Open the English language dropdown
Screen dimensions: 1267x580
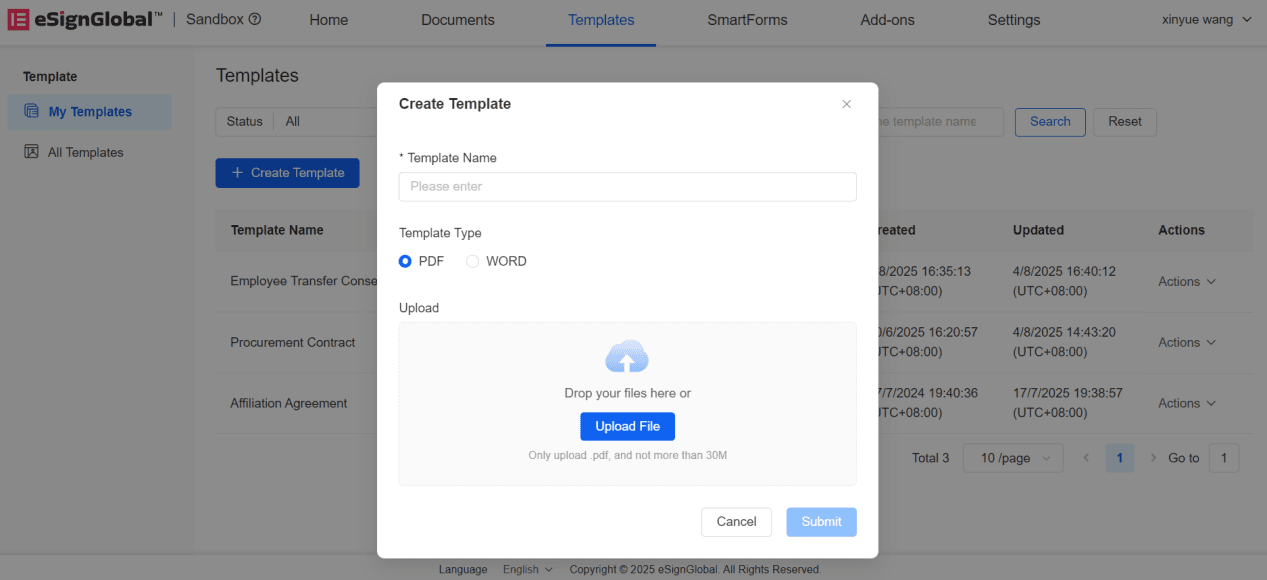point(527,569)
